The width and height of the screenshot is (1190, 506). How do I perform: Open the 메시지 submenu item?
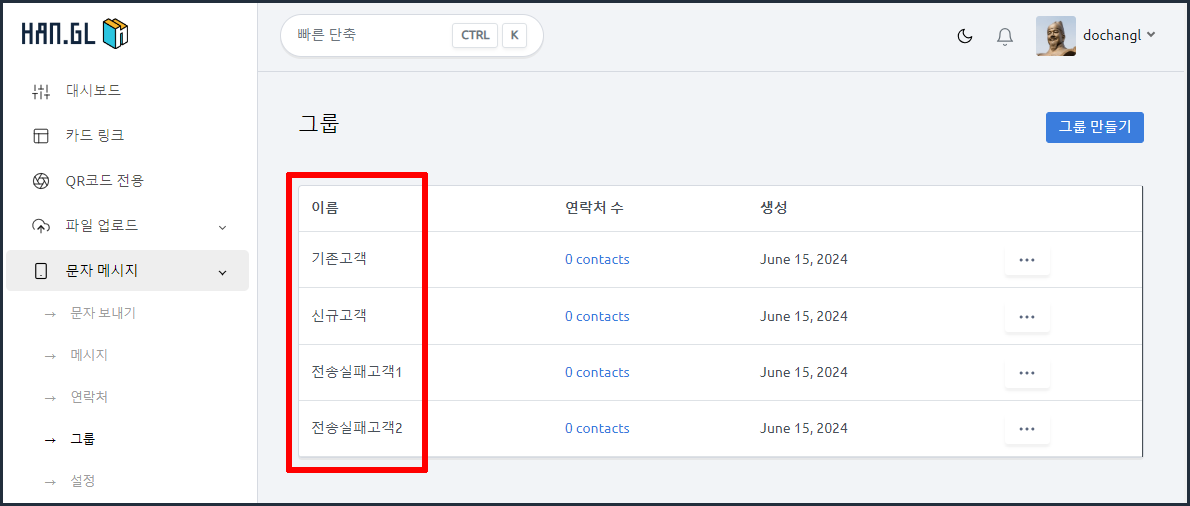[x=87, y=355]
